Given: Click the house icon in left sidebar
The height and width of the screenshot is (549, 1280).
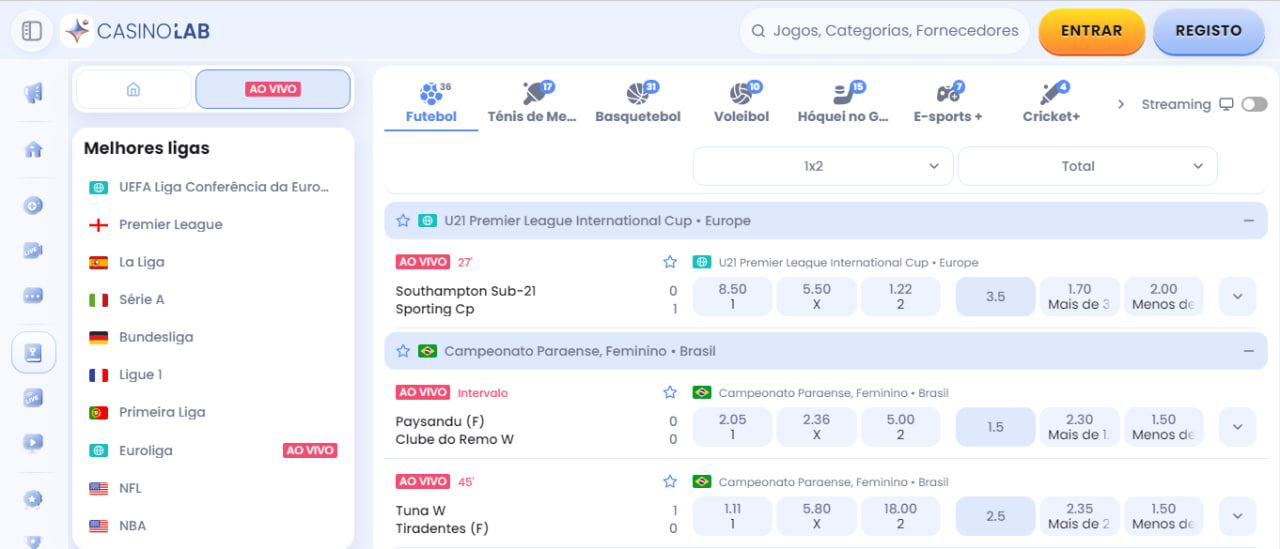Looking at the screenshot, I should [33, 150].
